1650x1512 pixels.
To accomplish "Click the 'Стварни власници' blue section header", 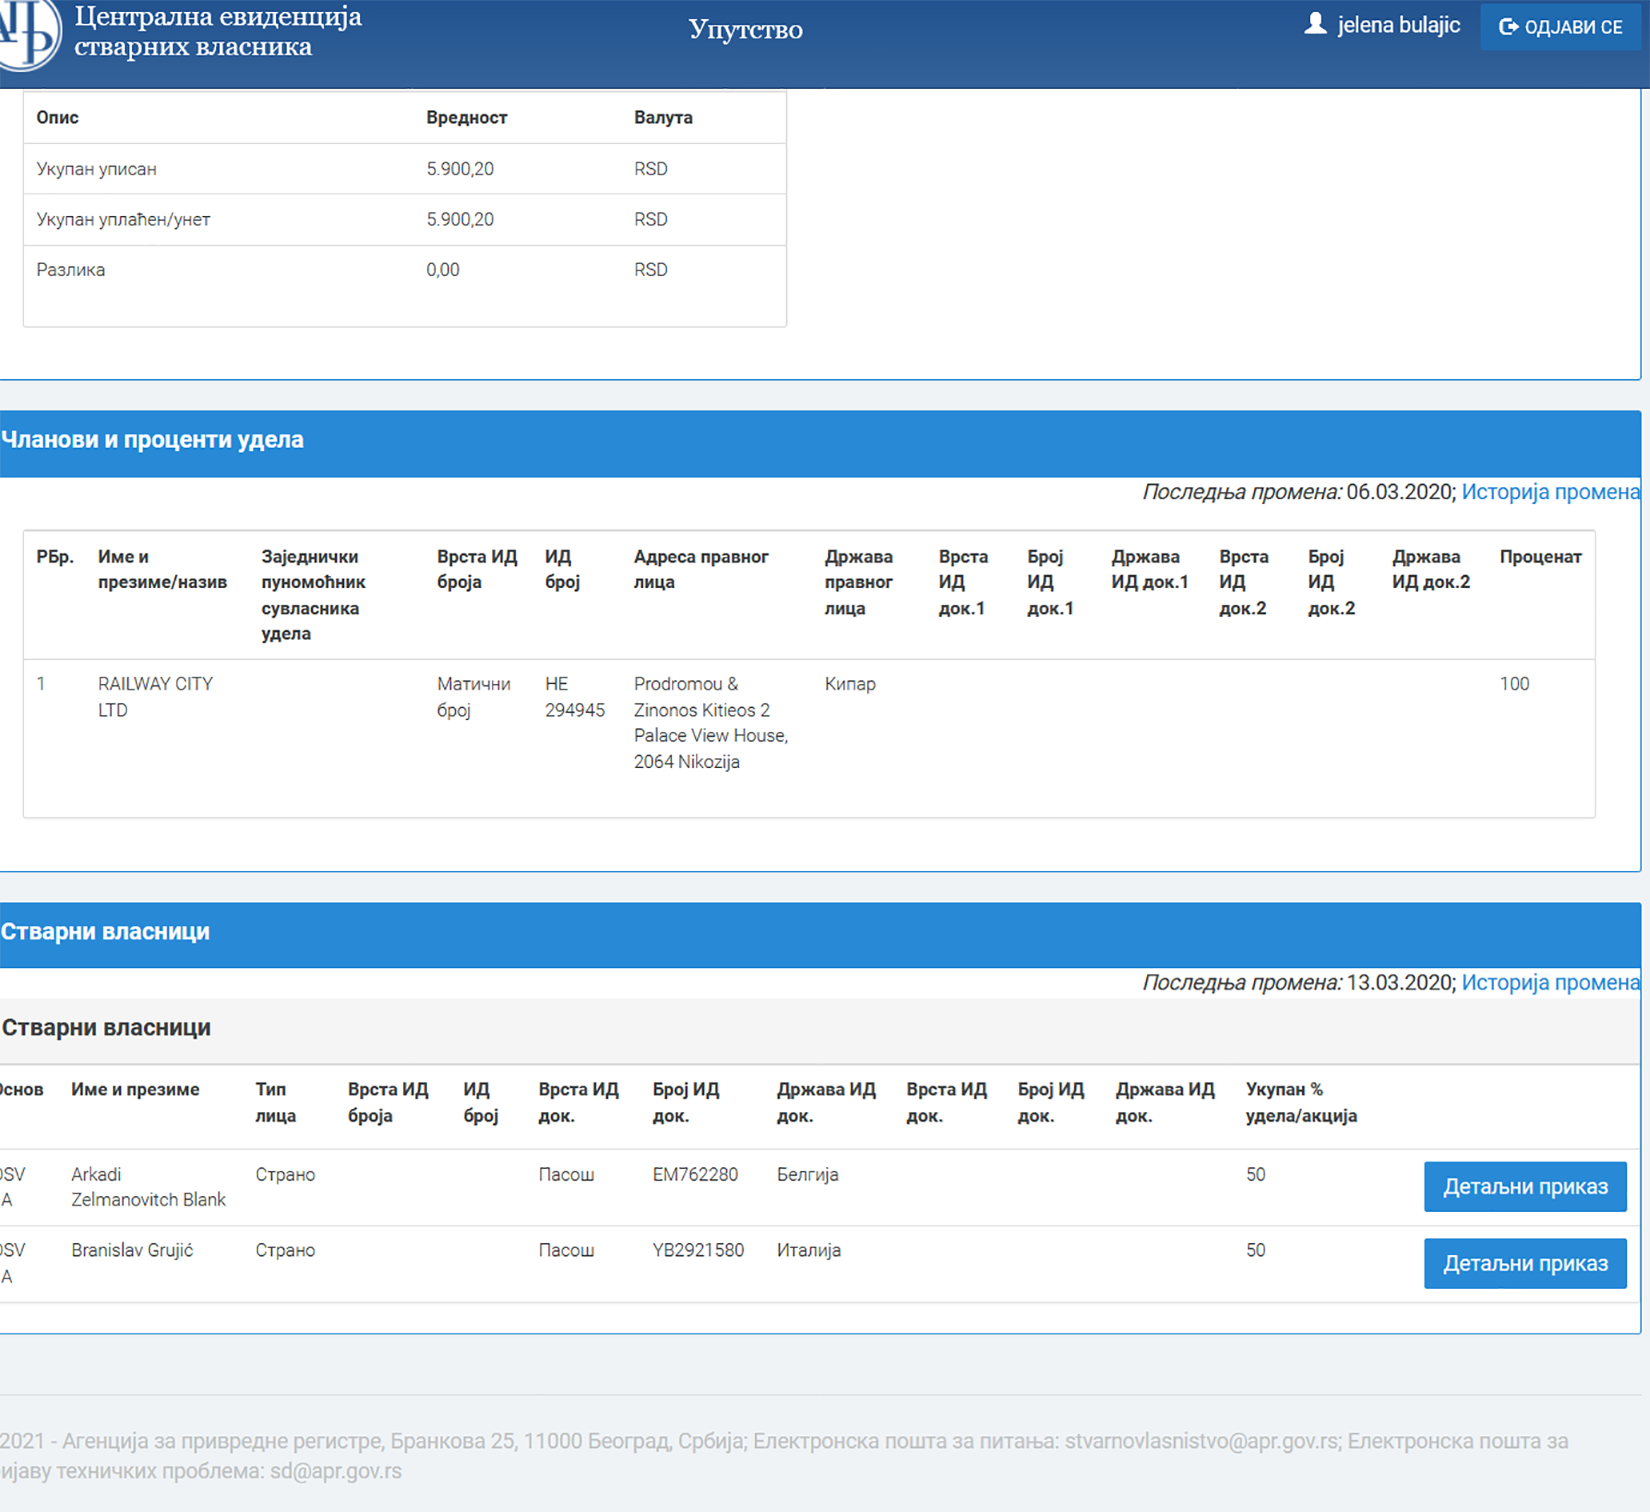I will tap(104, 930).
